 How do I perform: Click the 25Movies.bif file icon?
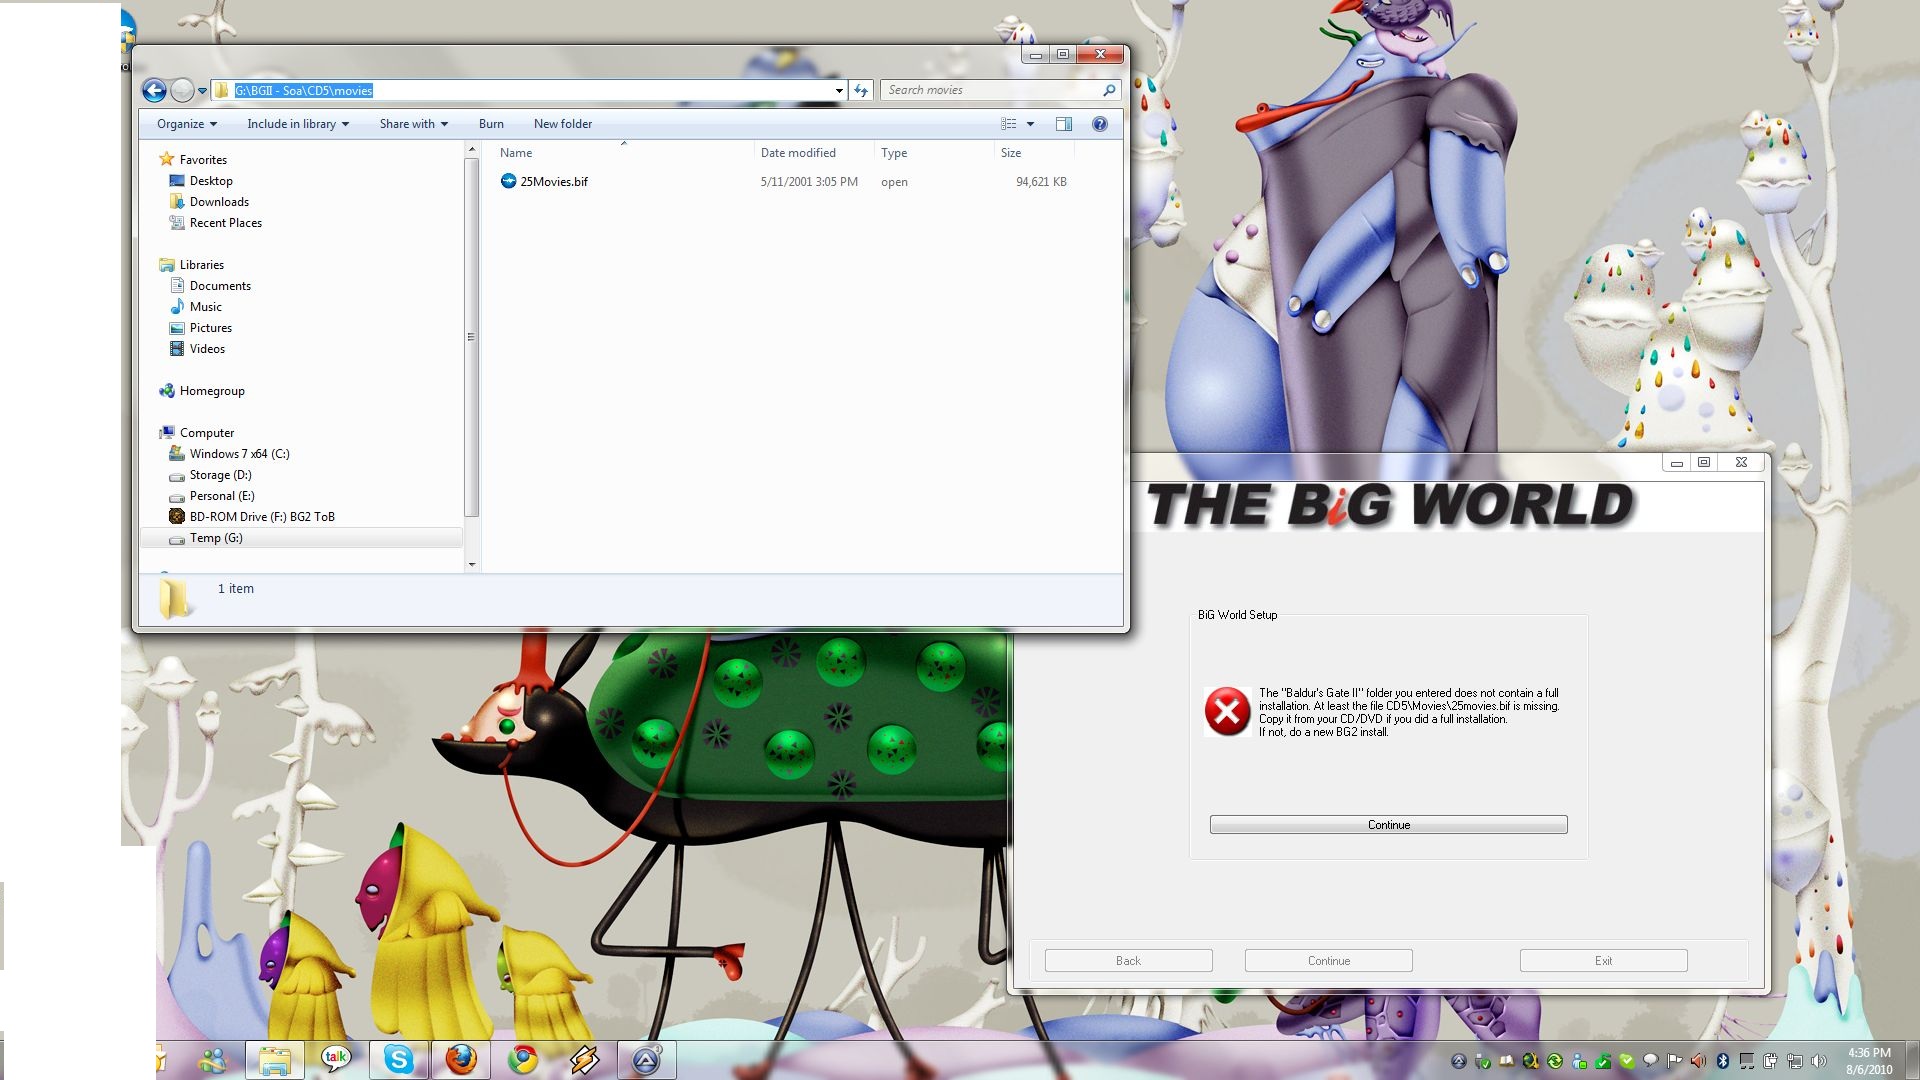508,181
